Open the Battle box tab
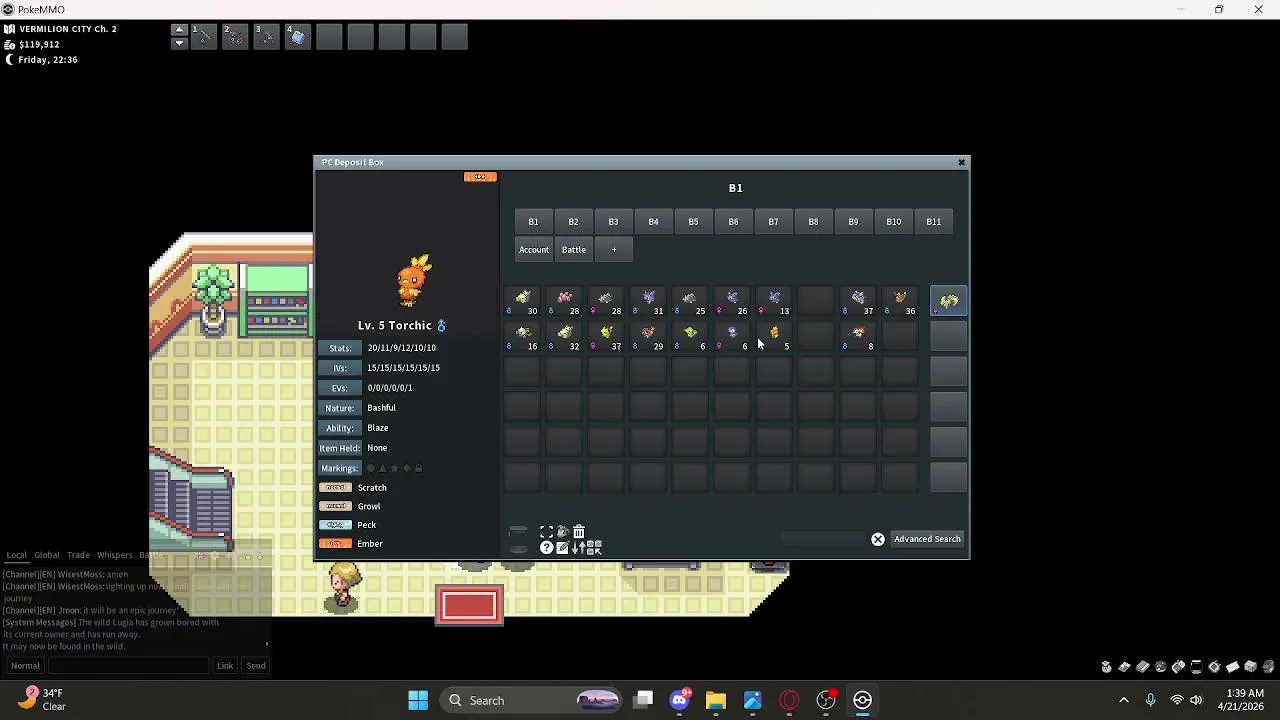The width and height of the screenshot is (1280, 720). [x=574, y=250]
